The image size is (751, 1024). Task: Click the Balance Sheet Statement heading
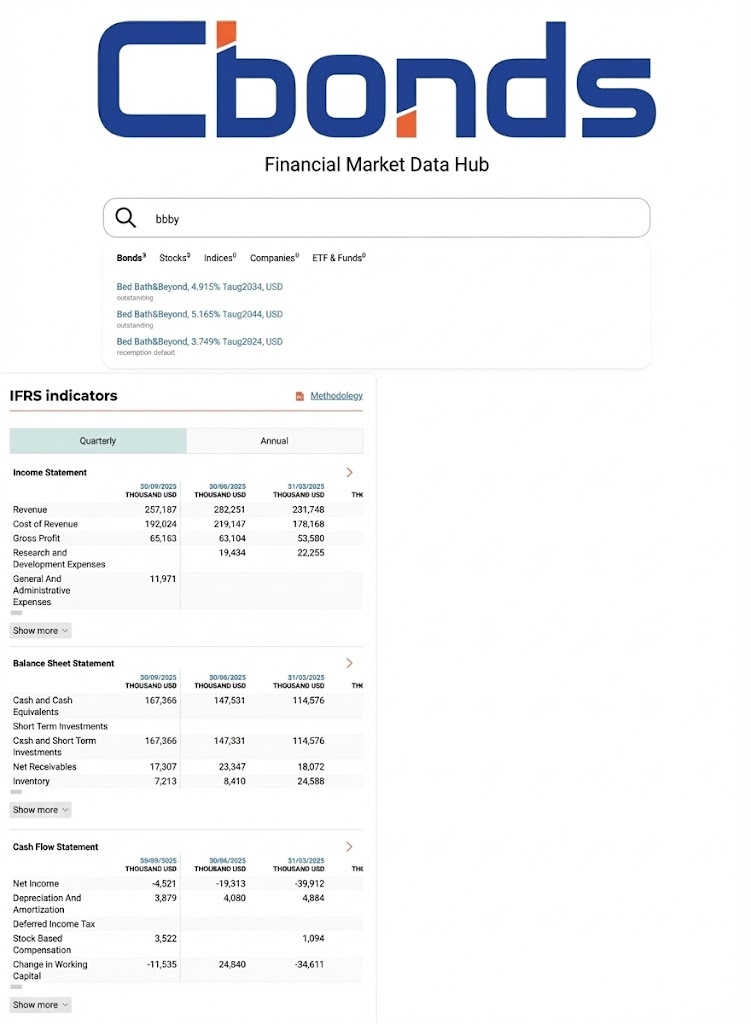coord(63,663)
